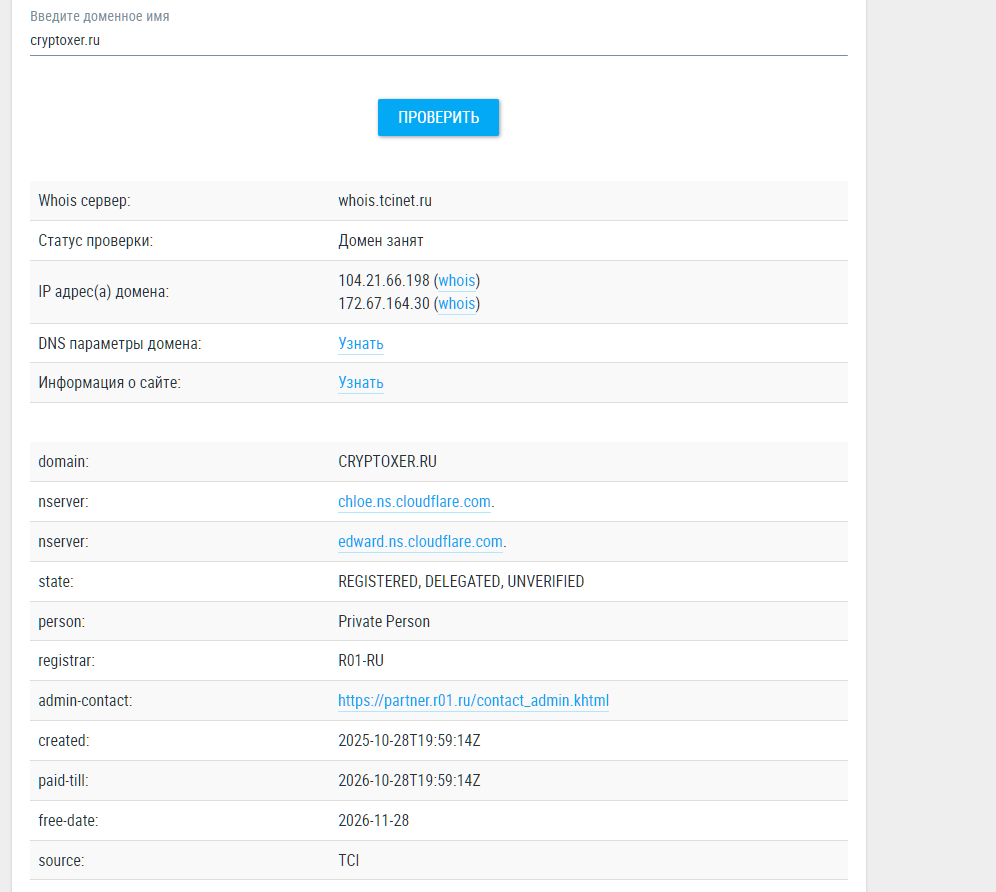Open chloe.ns.cloudflare.com nameserver link
The width and height of the screenshot is (996, 892).
pos(414,502)
